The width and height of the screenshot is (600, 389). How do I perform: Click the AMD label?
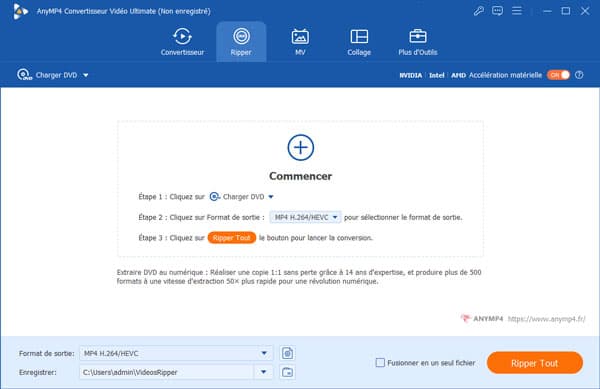(458, 75)
